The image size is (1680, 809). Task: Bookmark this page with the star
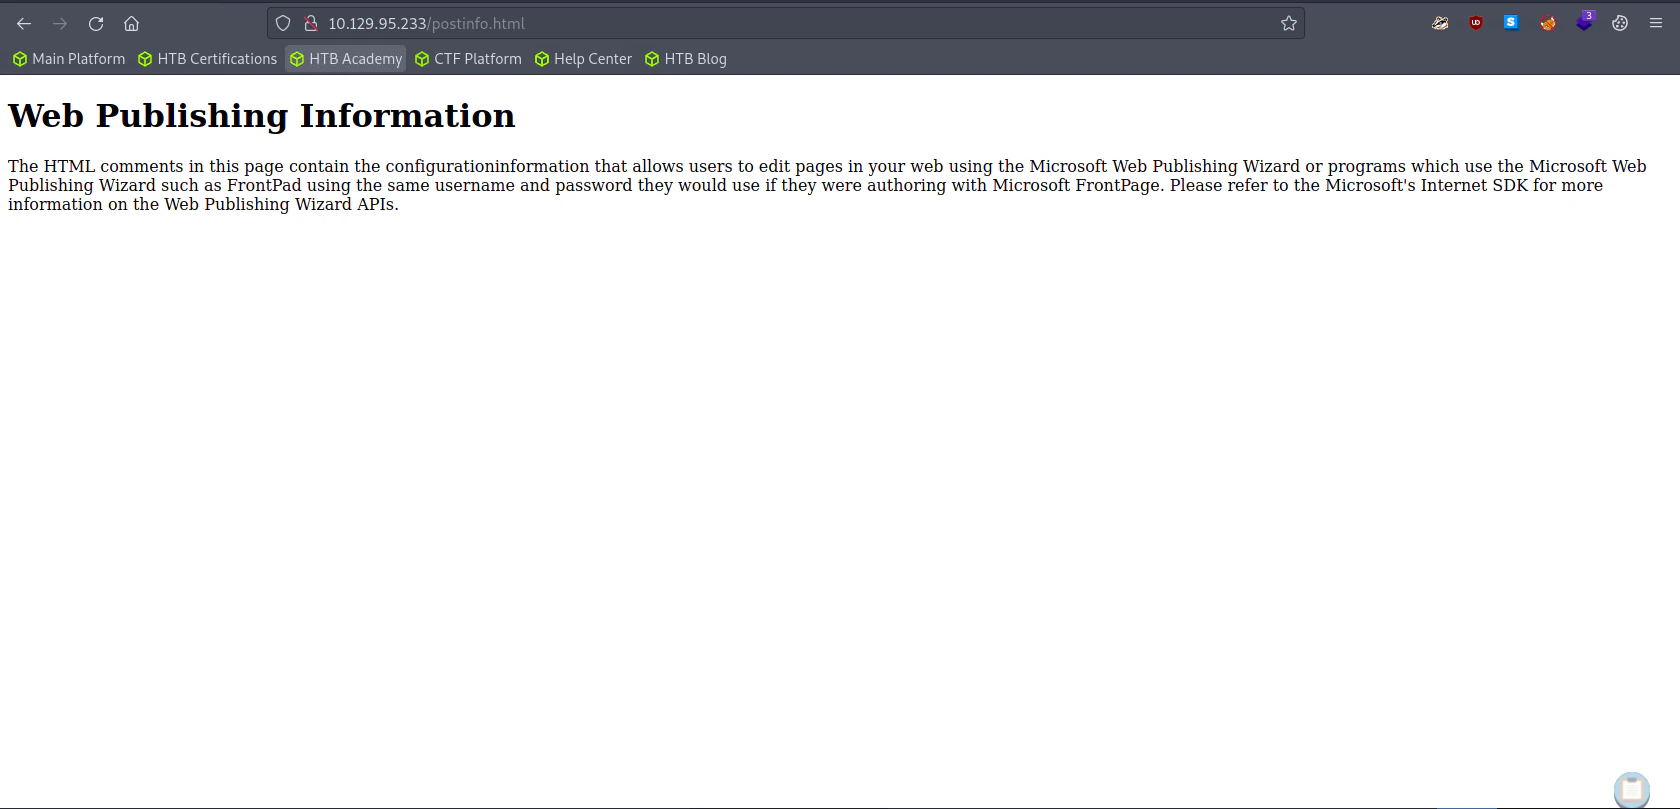pos(1289,23)
